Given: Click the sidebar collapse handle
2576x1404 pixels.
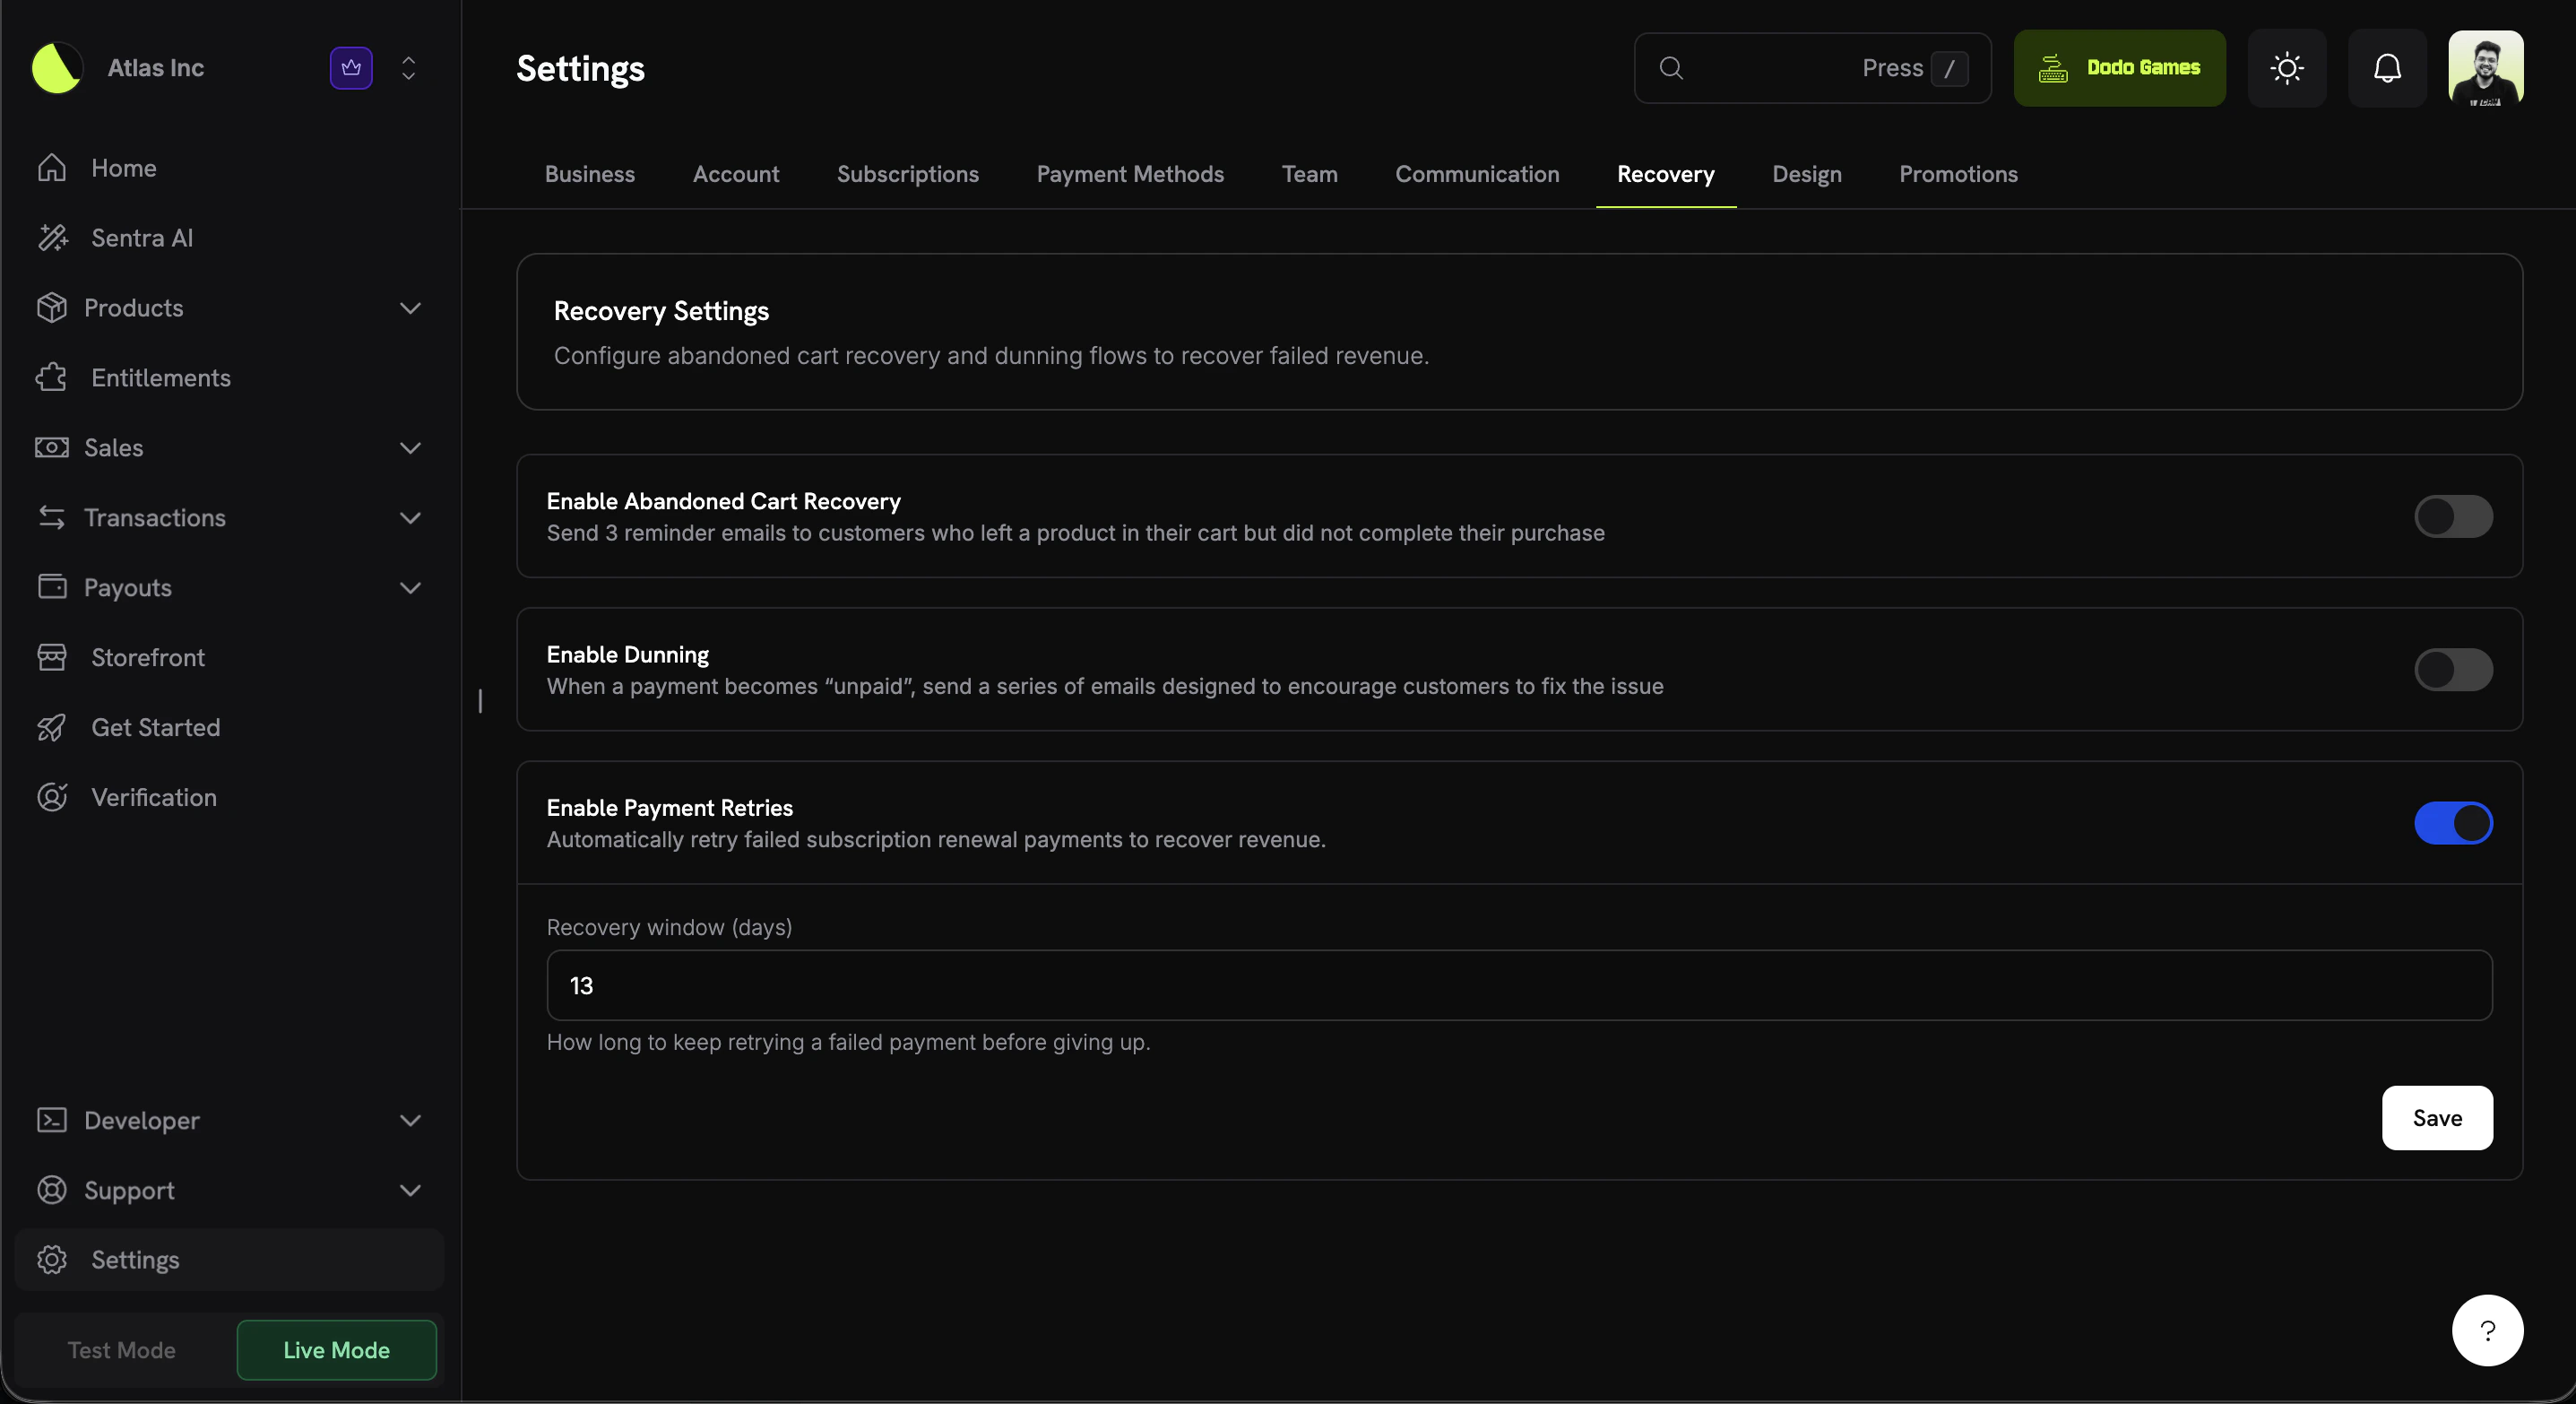Looking at the screenshot, I should click(480, 701).
